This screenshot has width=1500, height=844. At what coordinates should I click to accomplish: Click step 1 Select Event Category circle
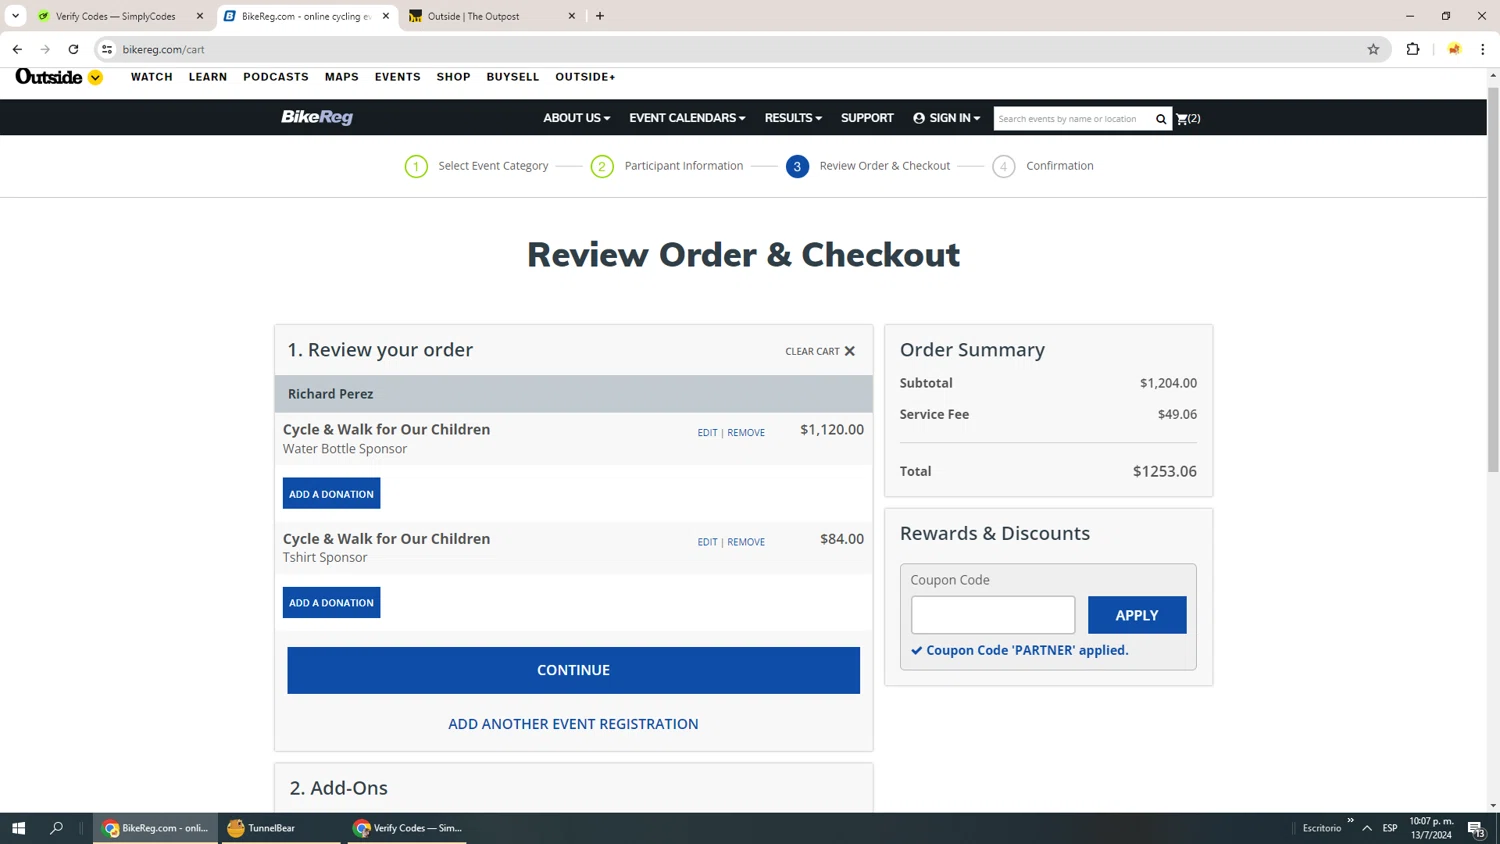(x=416, y=167)
